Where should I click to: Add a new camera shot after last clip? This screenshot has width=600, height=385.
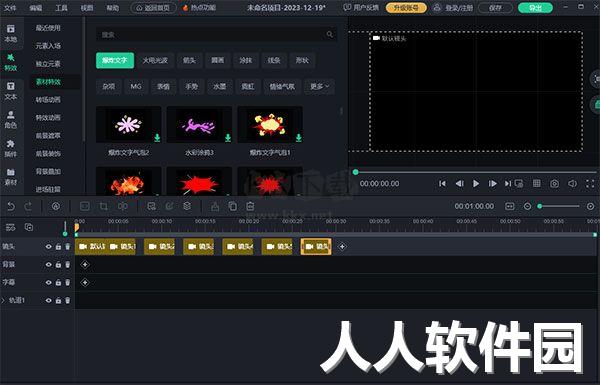(x=342, y=247)
